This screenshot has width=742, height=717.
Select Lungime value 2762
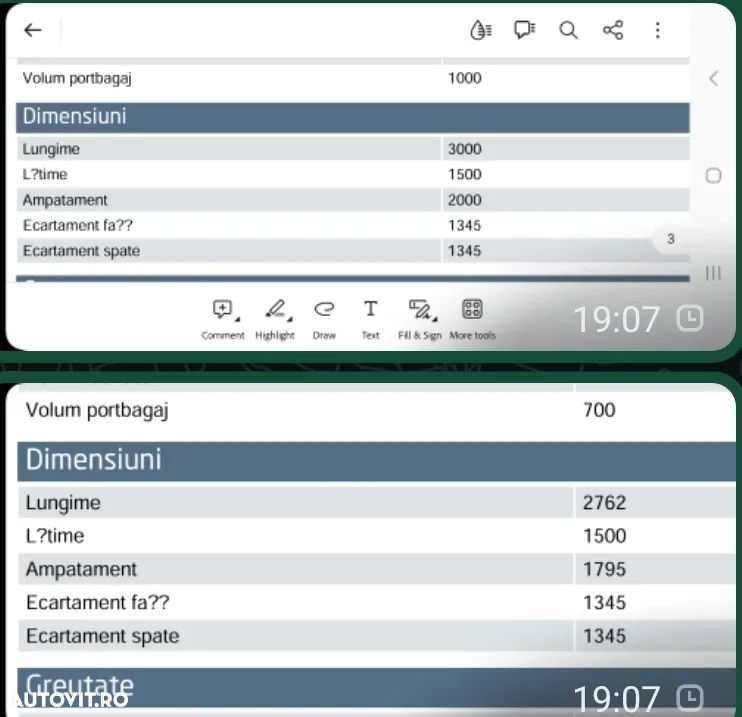point(604,503)
